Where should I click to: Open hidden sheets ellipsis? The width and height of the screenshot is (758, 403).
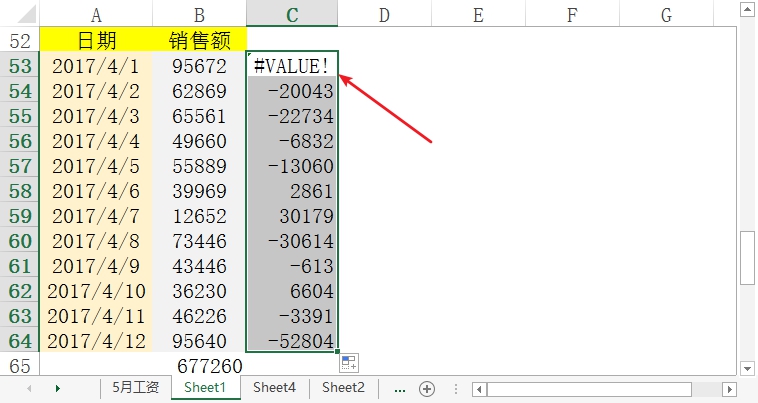click(400, 389)
